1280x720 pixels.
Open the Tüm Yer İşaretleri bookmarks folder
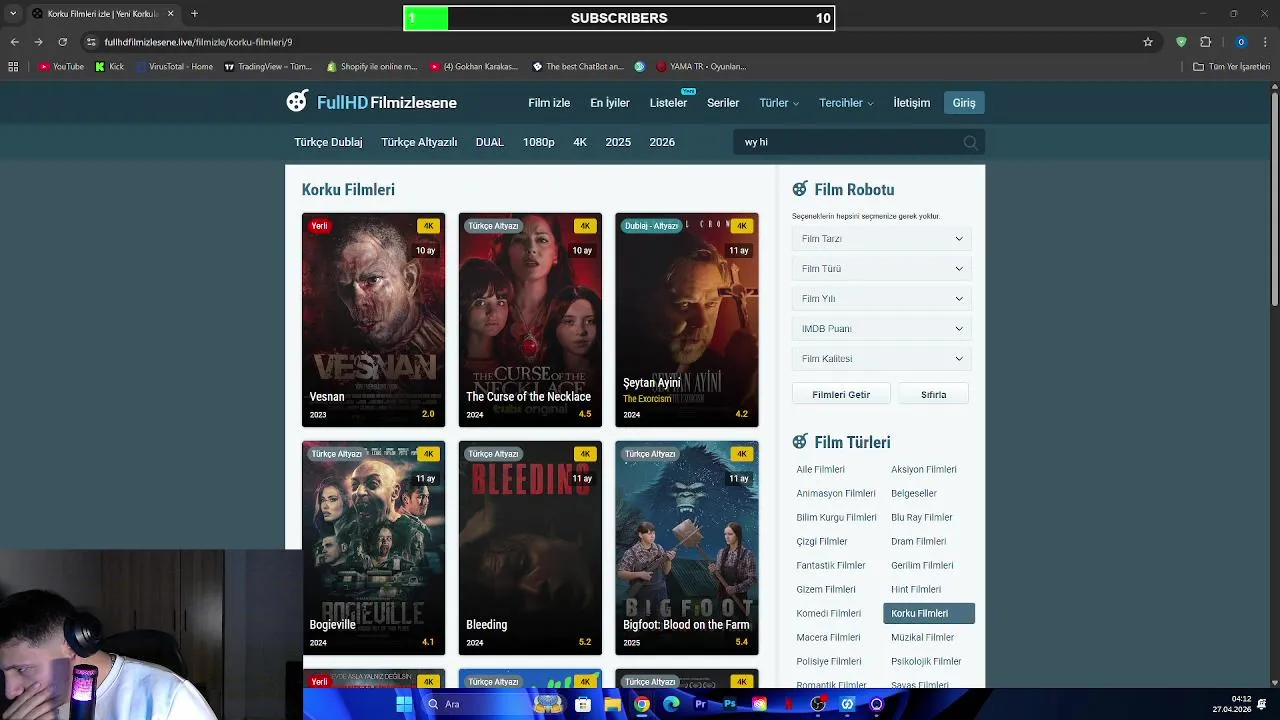click(x=1232, y=67)
